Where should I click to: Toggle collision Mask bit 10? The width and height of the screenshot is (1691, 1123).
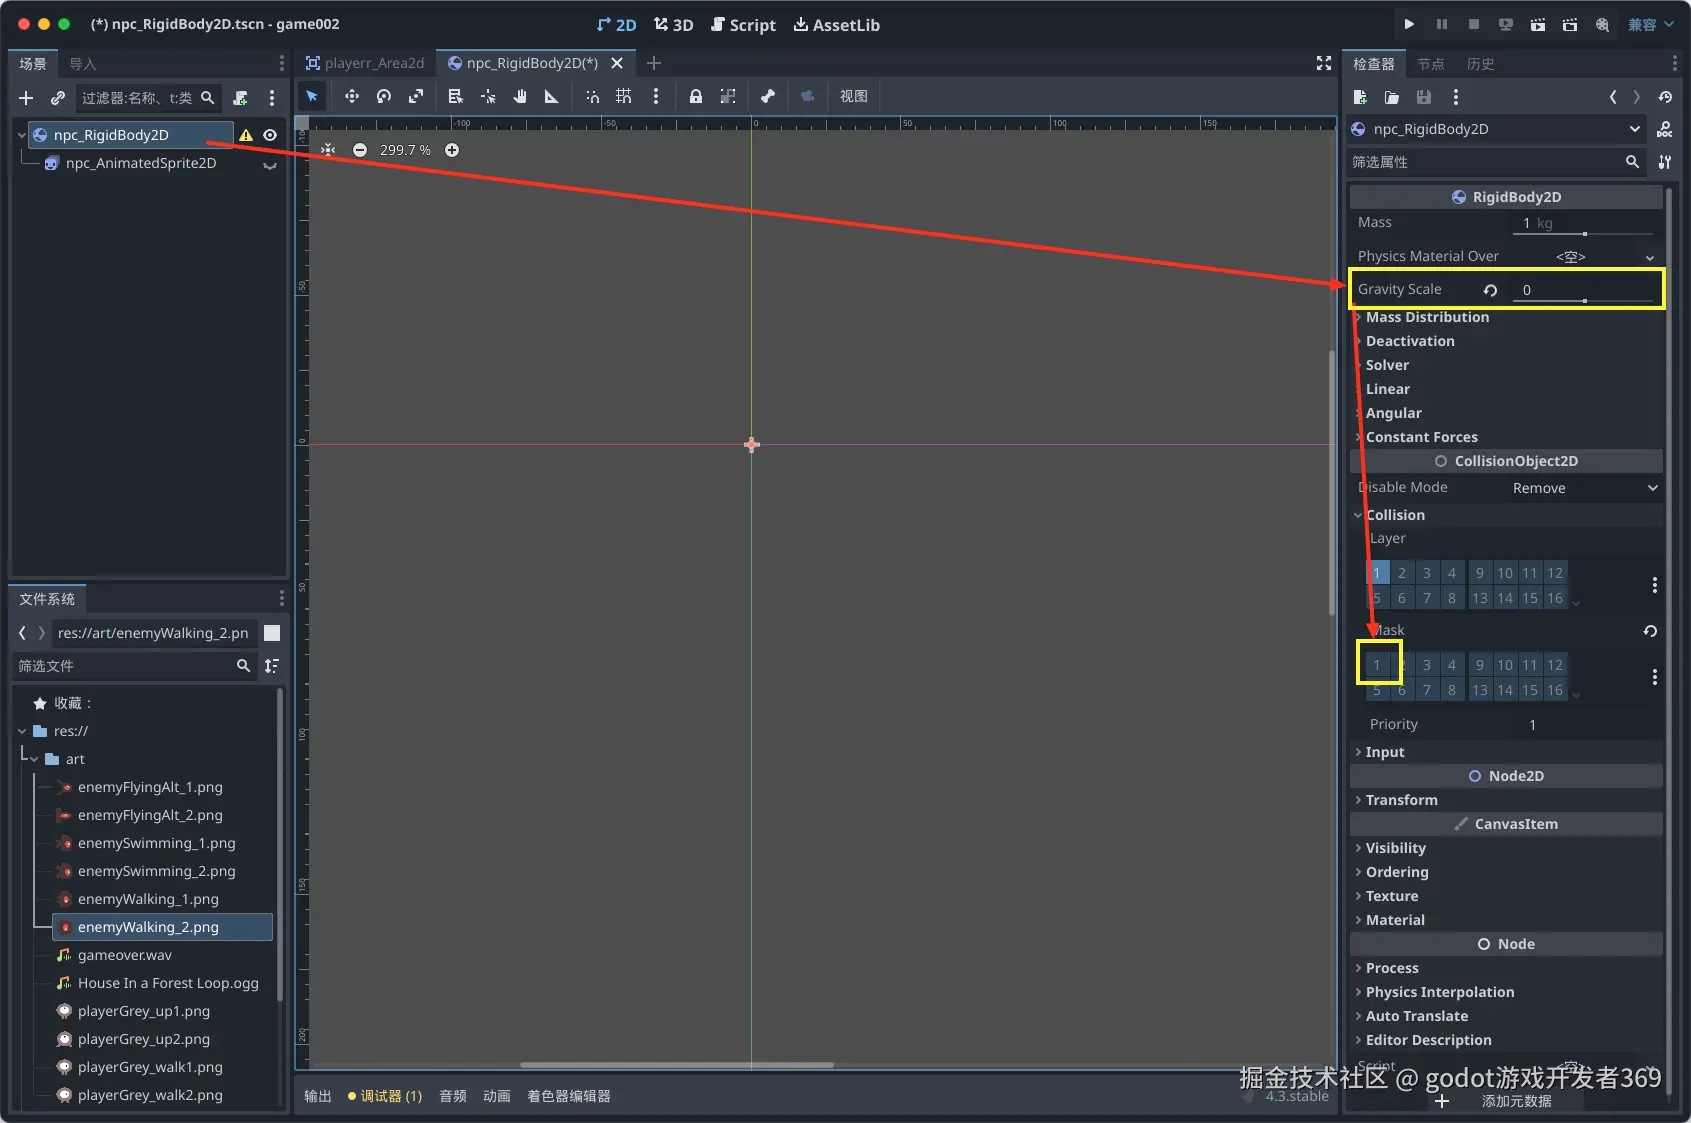pyautogui.click(x=1505, y=665)
